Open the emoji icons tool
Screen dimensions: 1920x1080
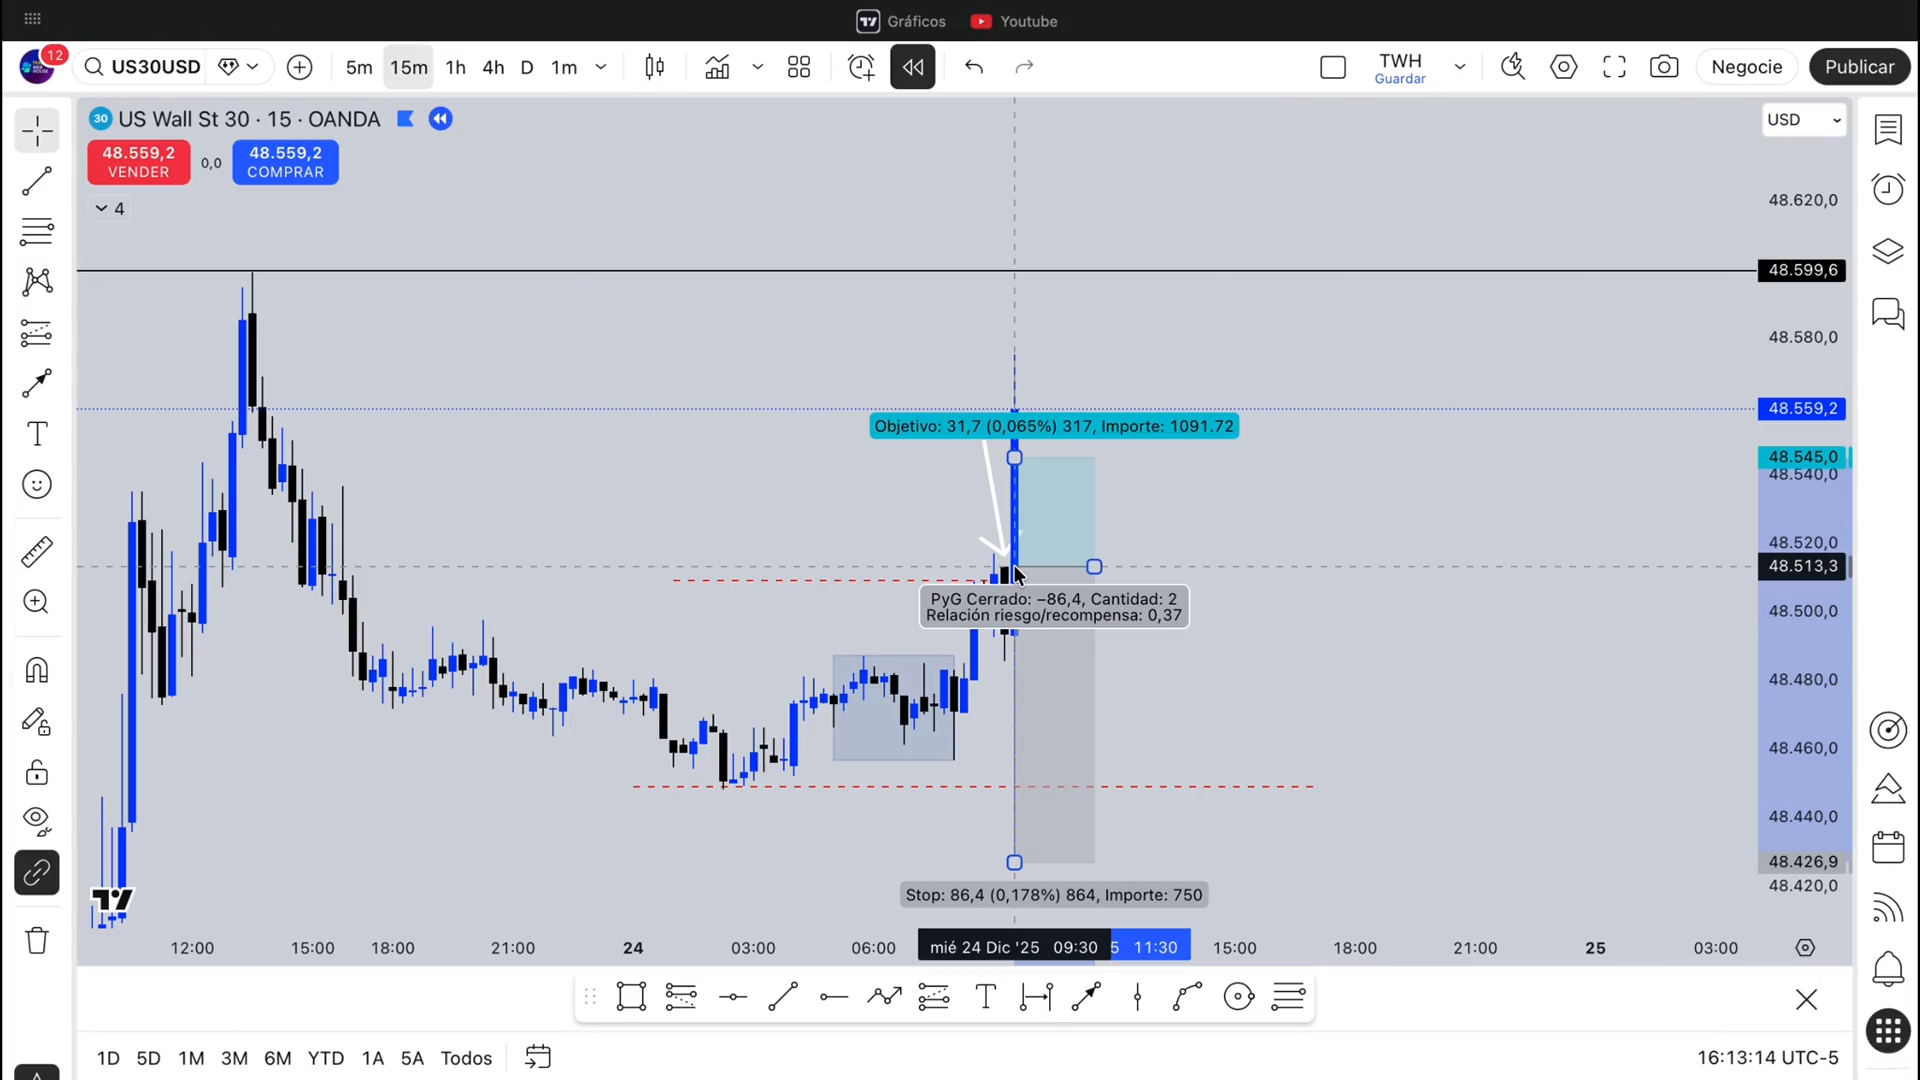point(37,485)
